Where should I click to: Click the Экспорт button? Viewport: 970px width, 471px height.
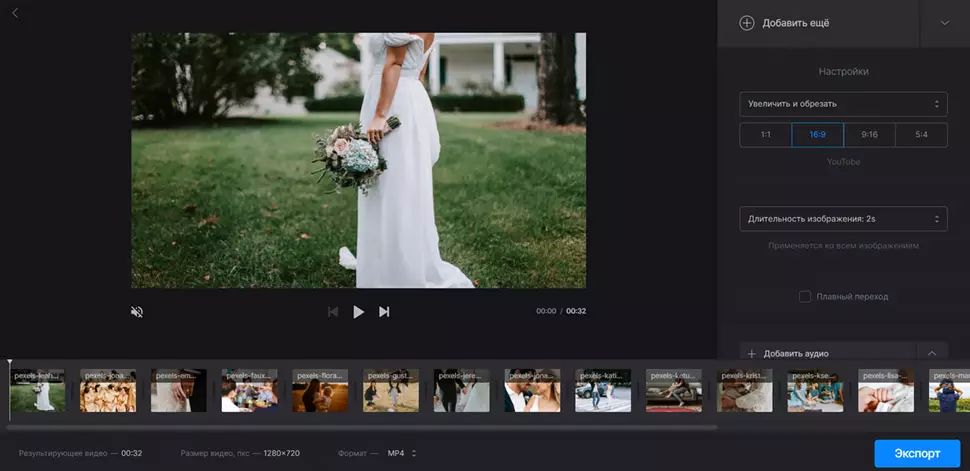(x=916, y=453)
